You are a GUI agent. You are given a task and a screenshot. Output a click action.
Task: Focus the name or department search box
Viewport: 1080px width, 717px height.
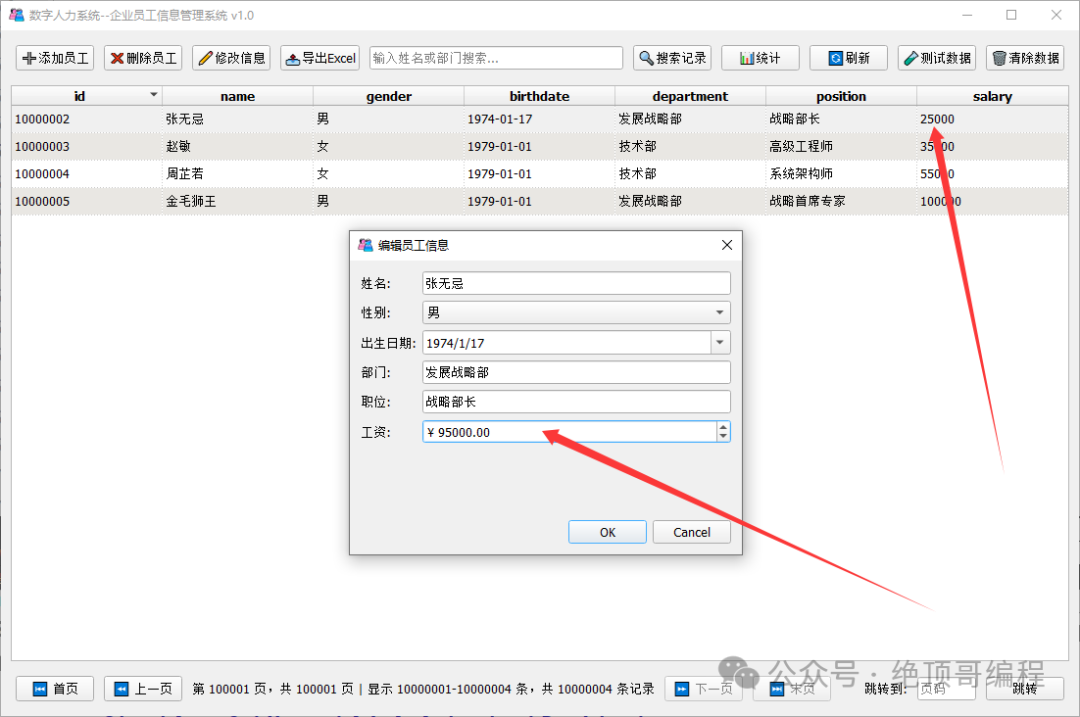(496, 59)
